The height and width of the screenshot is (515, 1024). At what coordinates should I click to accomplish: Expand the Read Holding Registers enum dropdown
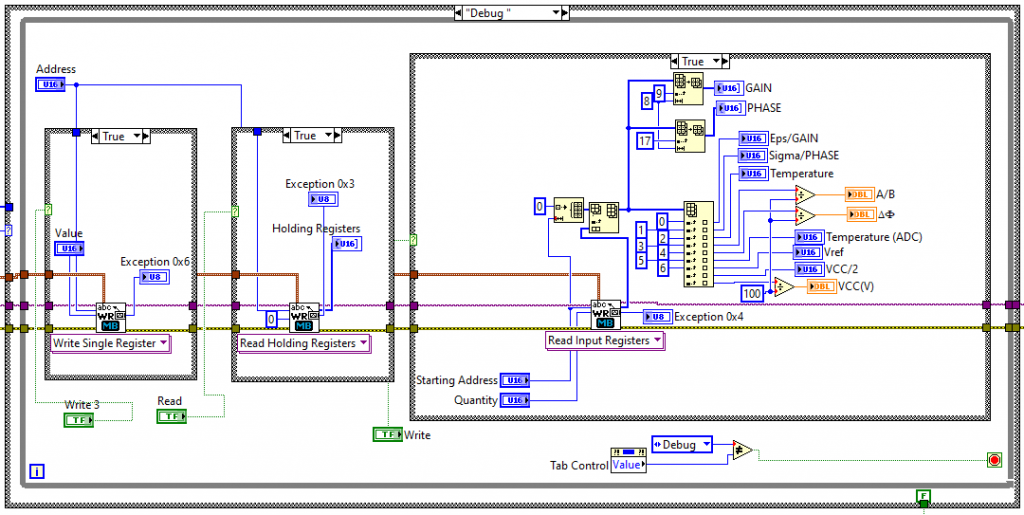[x=303, y=344]
